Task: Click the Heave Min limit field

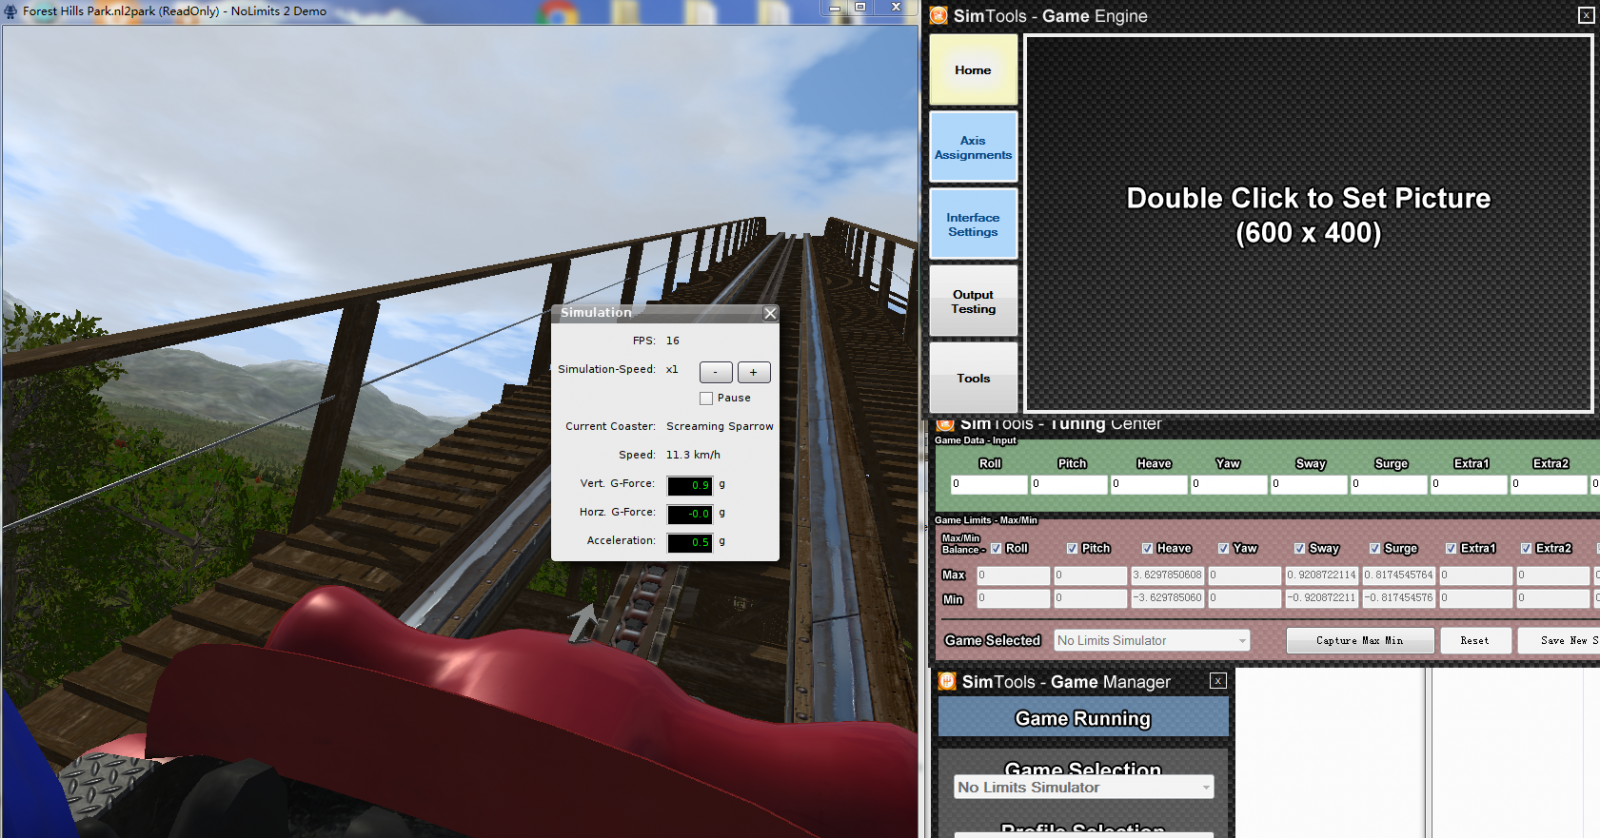Action: click(1167, 598)
